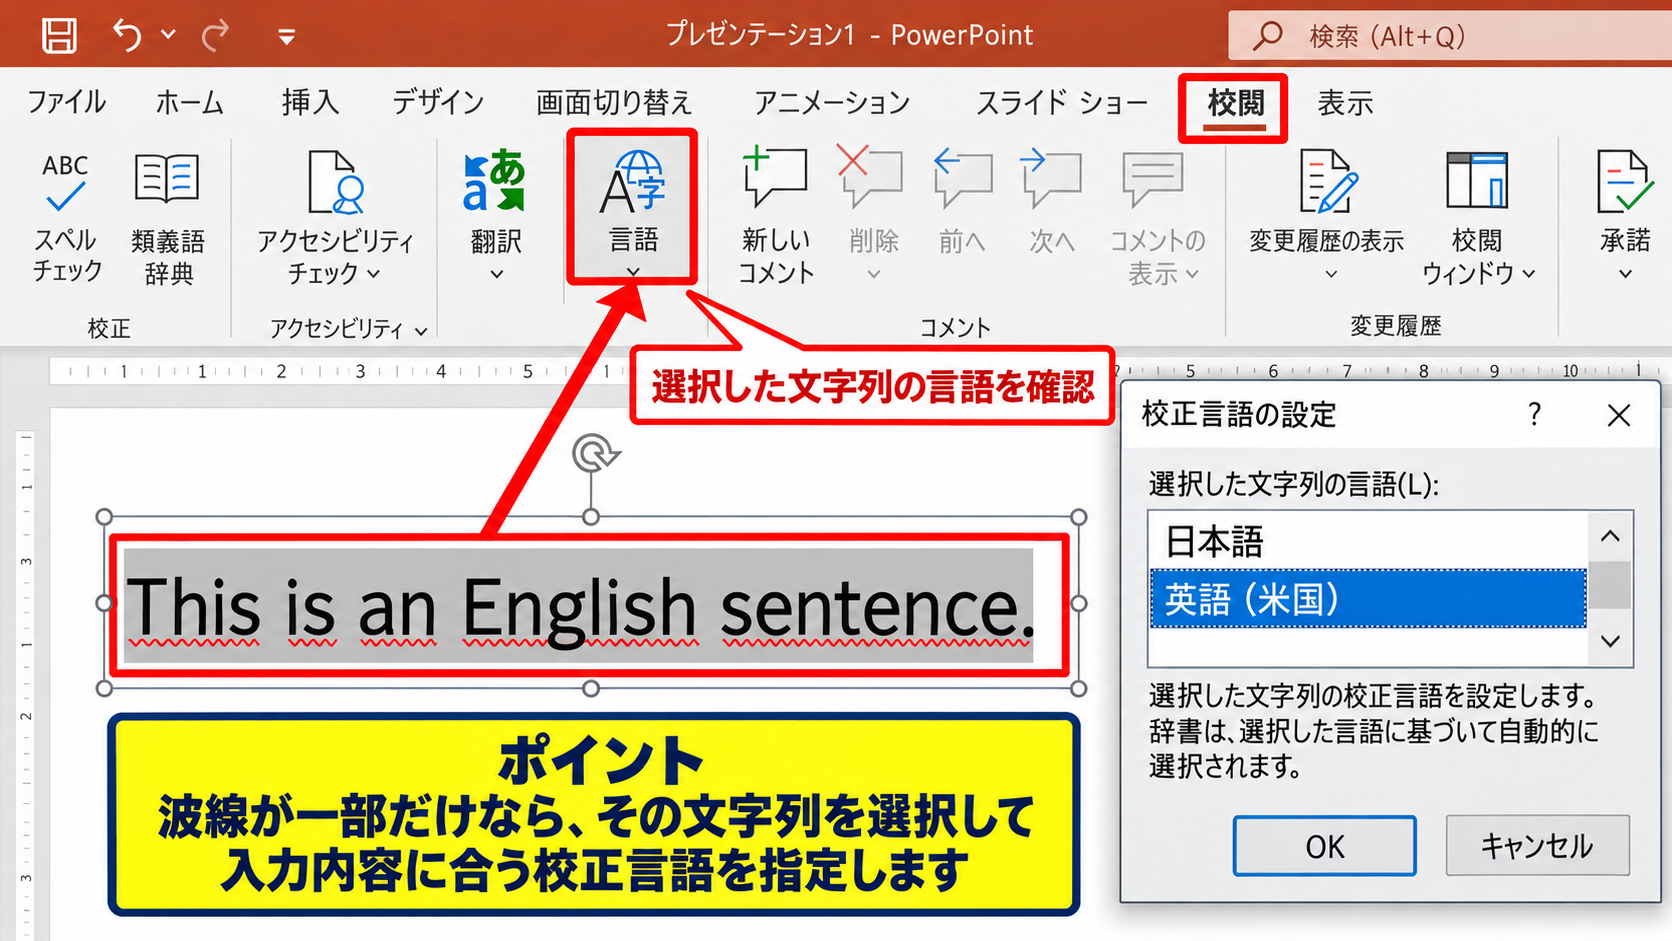Click the language list scroll down arrow

(x=1610, y=641)
